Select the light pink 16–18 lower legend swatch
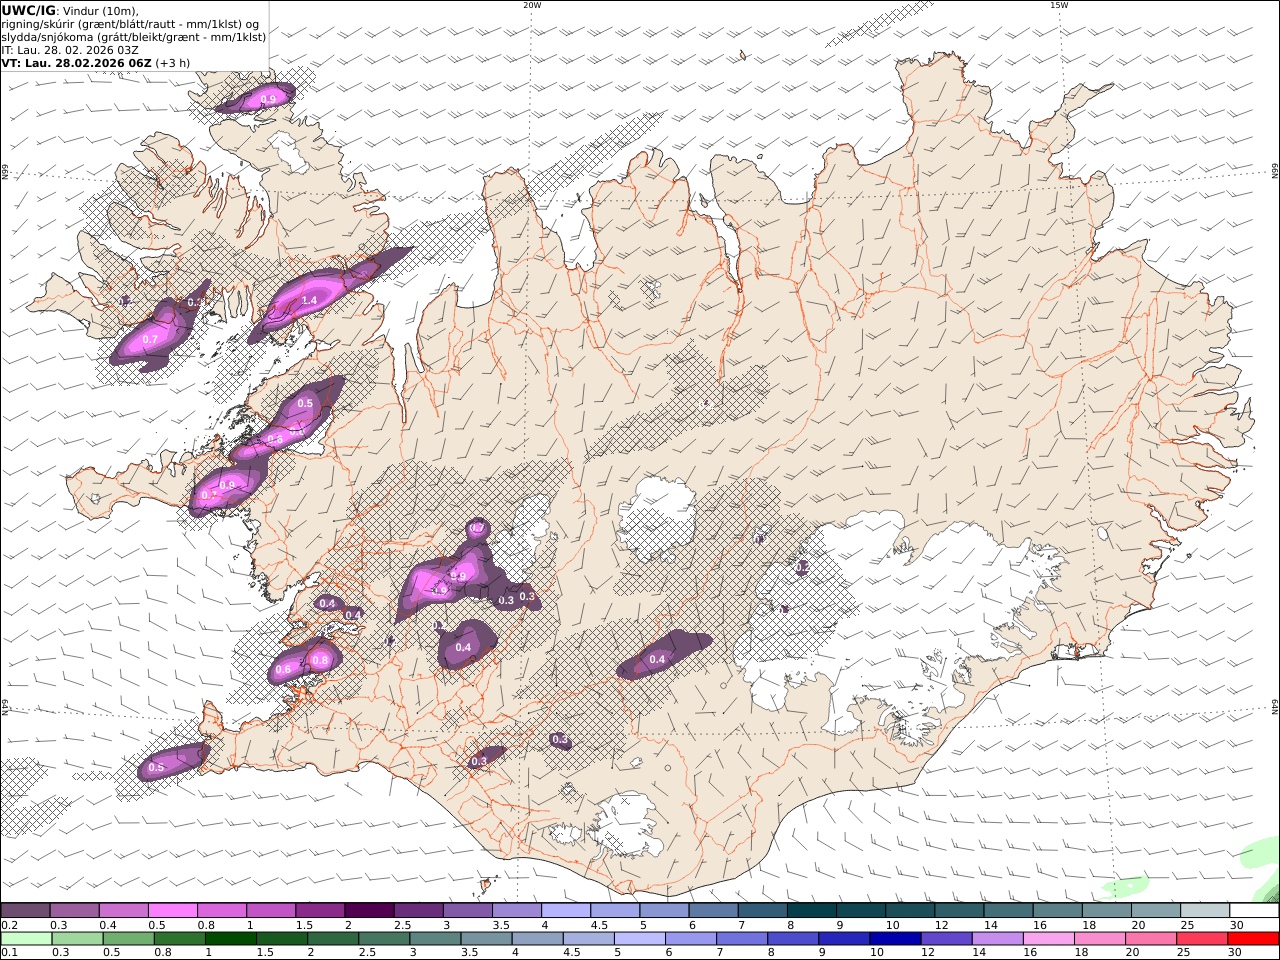The width and height of the screenshot is (1280, 960). click(x=1047, y=938)
